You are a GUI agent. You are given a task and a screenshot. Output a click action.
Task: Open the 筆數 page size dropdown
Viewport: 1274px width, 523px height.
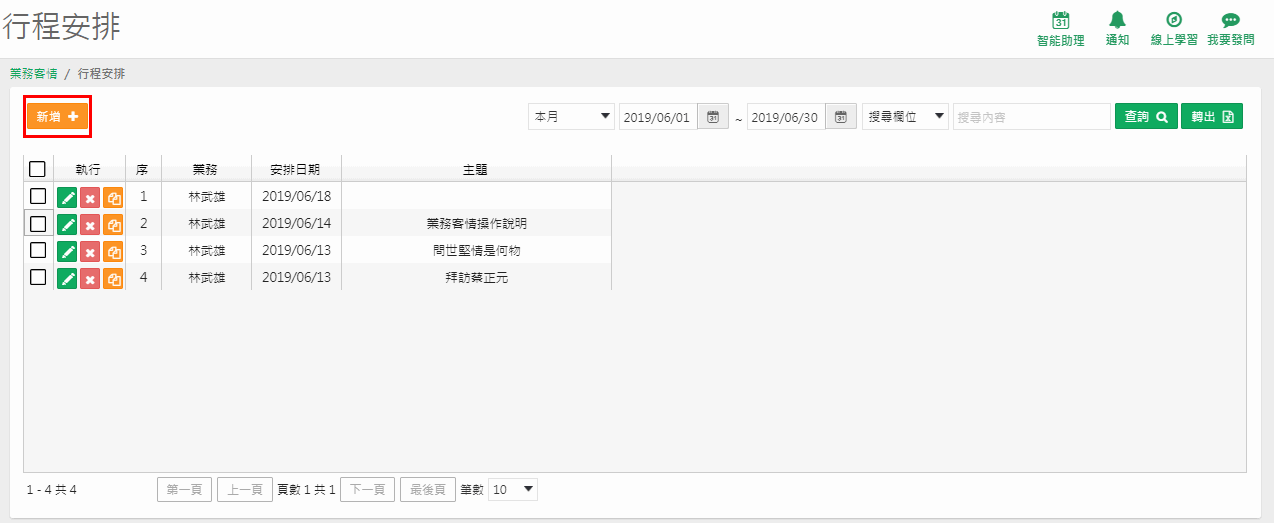513,489
